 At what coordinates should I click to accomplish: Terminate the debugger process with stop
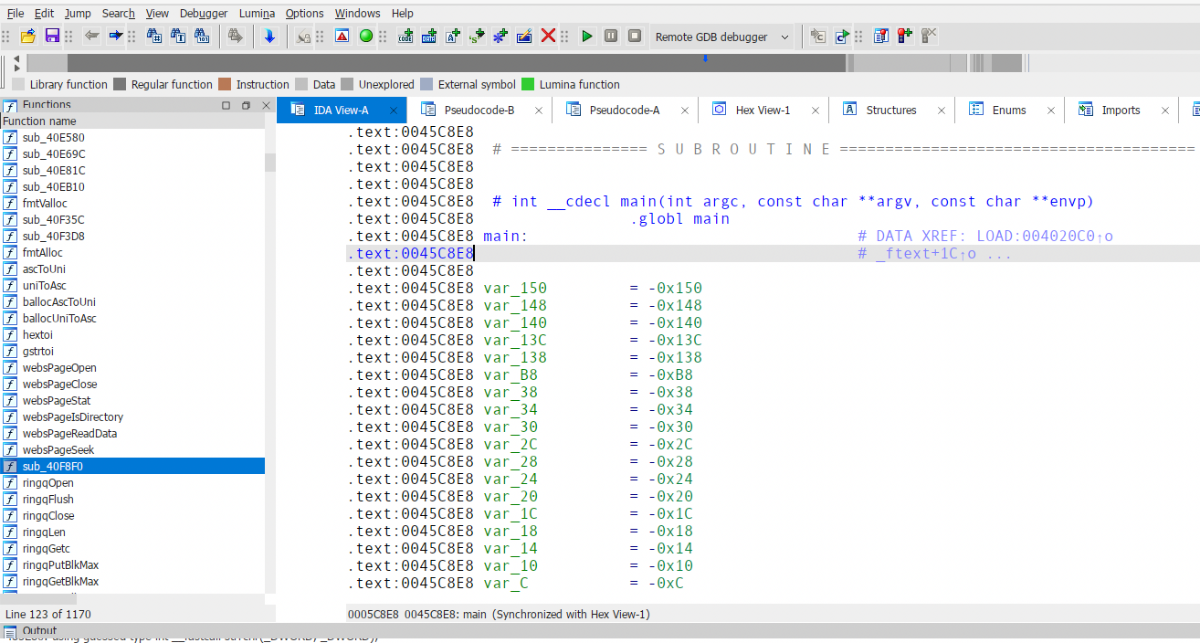click(x=635, y=36)
